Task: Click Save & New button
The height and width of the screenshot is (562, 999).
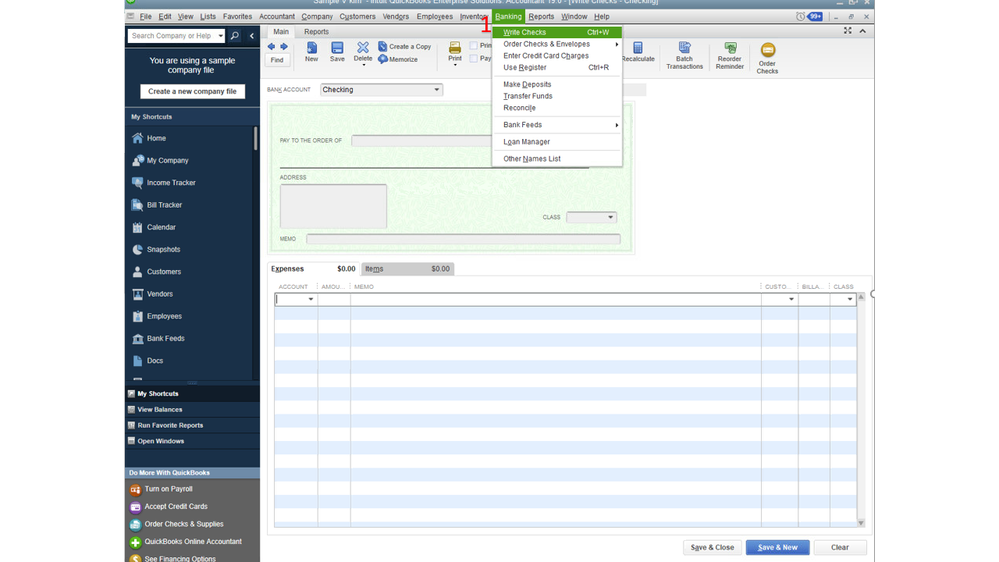Action: (x=777, y=547)
